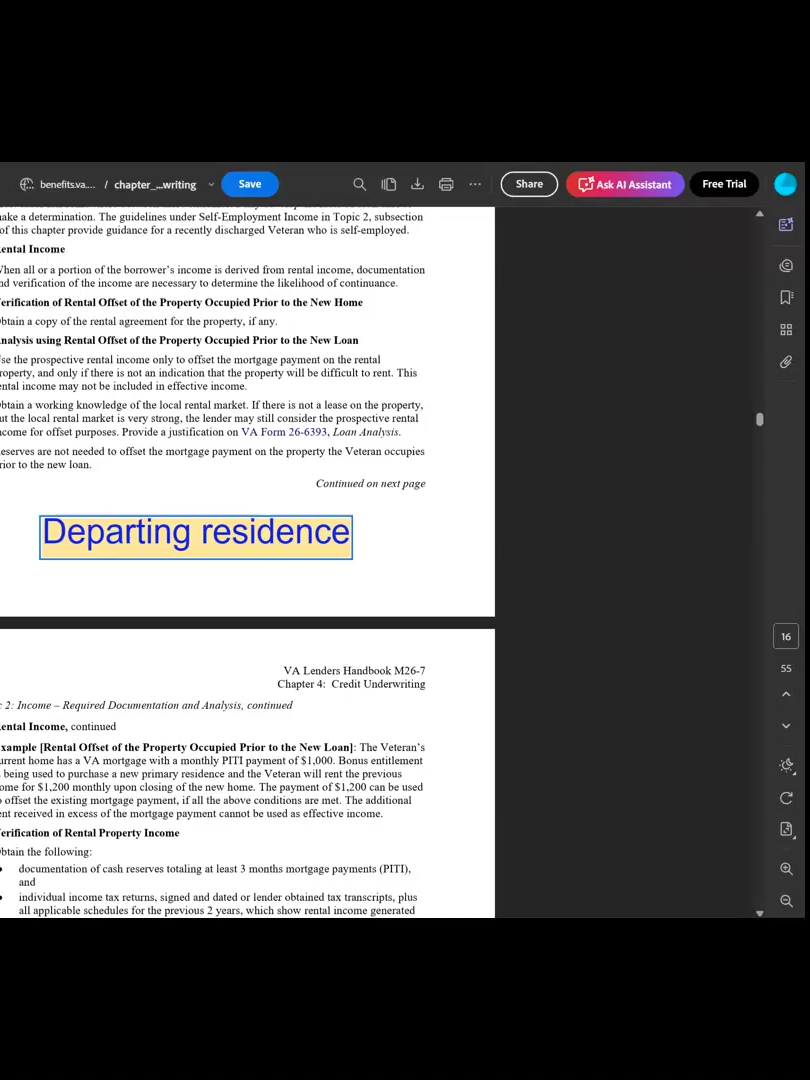Screen dimensions: 810x1080
Task: Open the bookmarks panel
Action: [786, 298]
